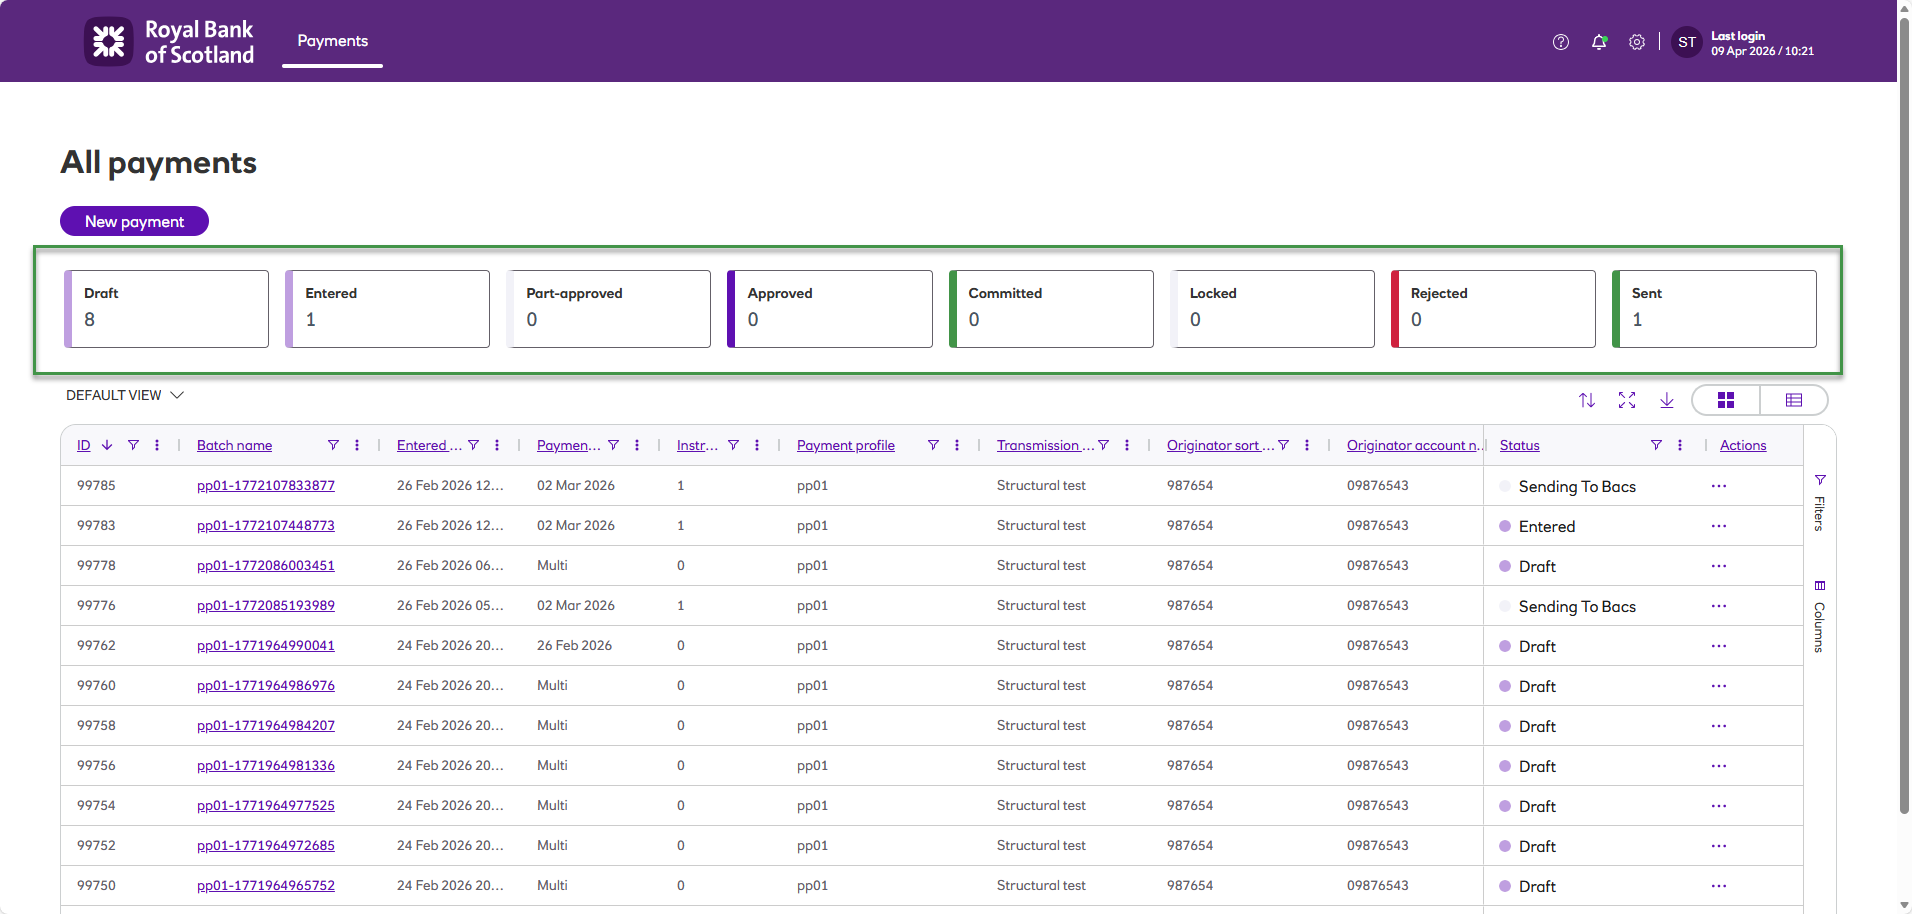The height and width of the screenshot is (914, 1912).
Task: Open the Filters side panel
Action: (x=1820, y=503)
